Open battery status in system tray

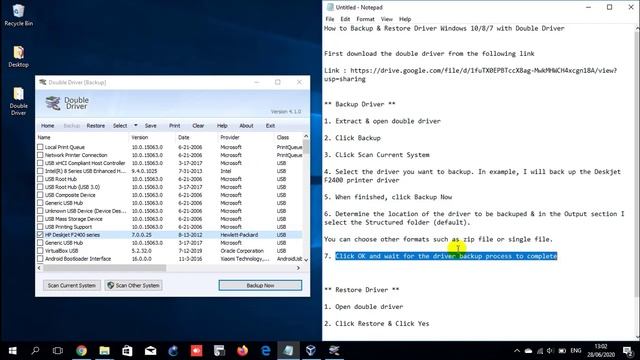click(562, 351)
